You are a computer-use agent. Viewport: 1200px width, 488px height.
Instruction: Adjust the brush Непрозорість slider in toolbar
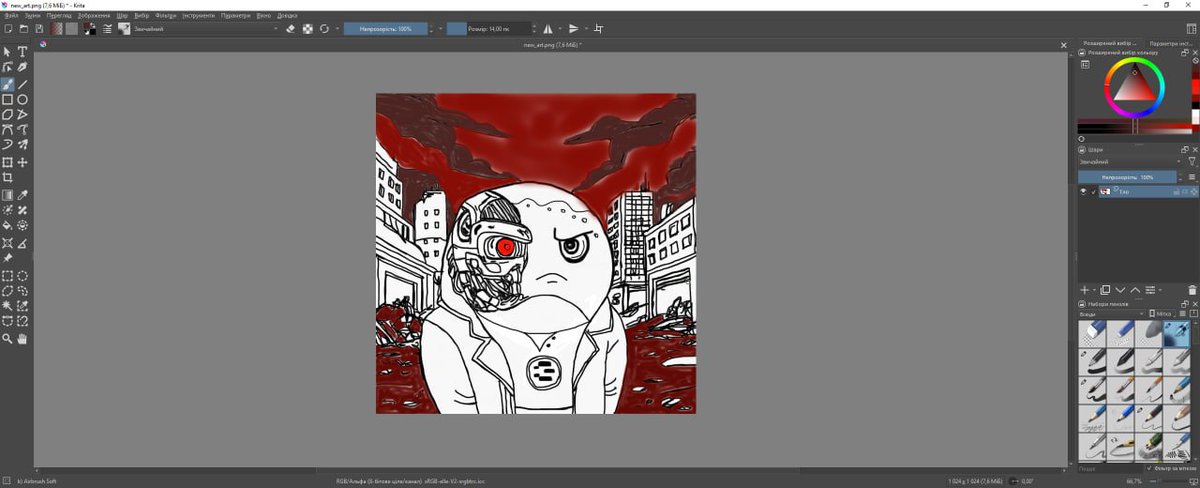(x=385, y=29)
